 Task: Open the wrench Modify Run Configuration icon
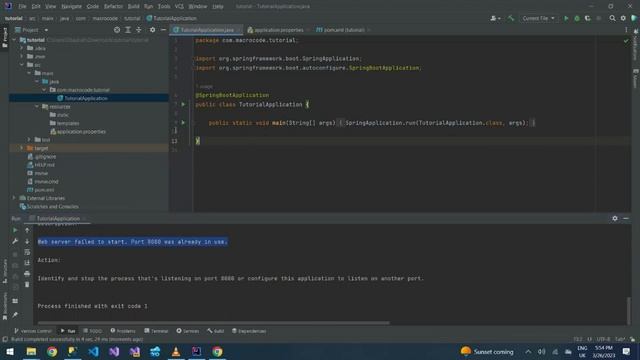[x=15, y=241]
